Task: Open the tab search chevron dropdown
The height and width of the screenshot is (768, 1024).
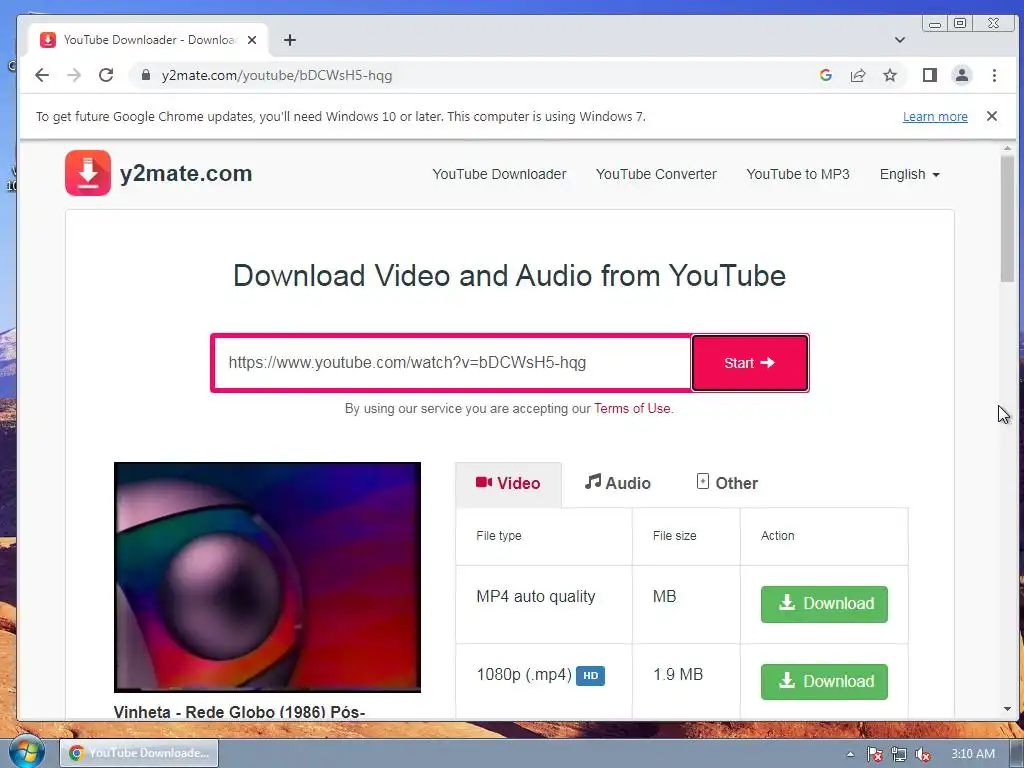Action: coord(900,40)
